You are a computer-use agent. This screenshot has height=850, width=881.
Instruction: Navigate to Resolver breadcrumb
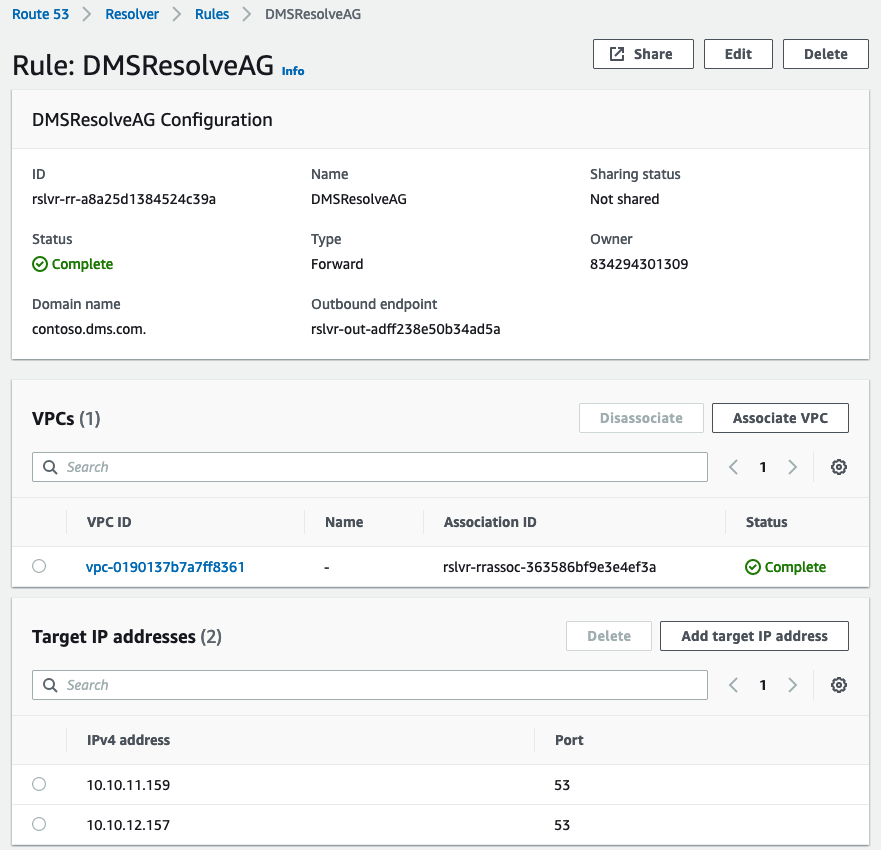[132, 14]
